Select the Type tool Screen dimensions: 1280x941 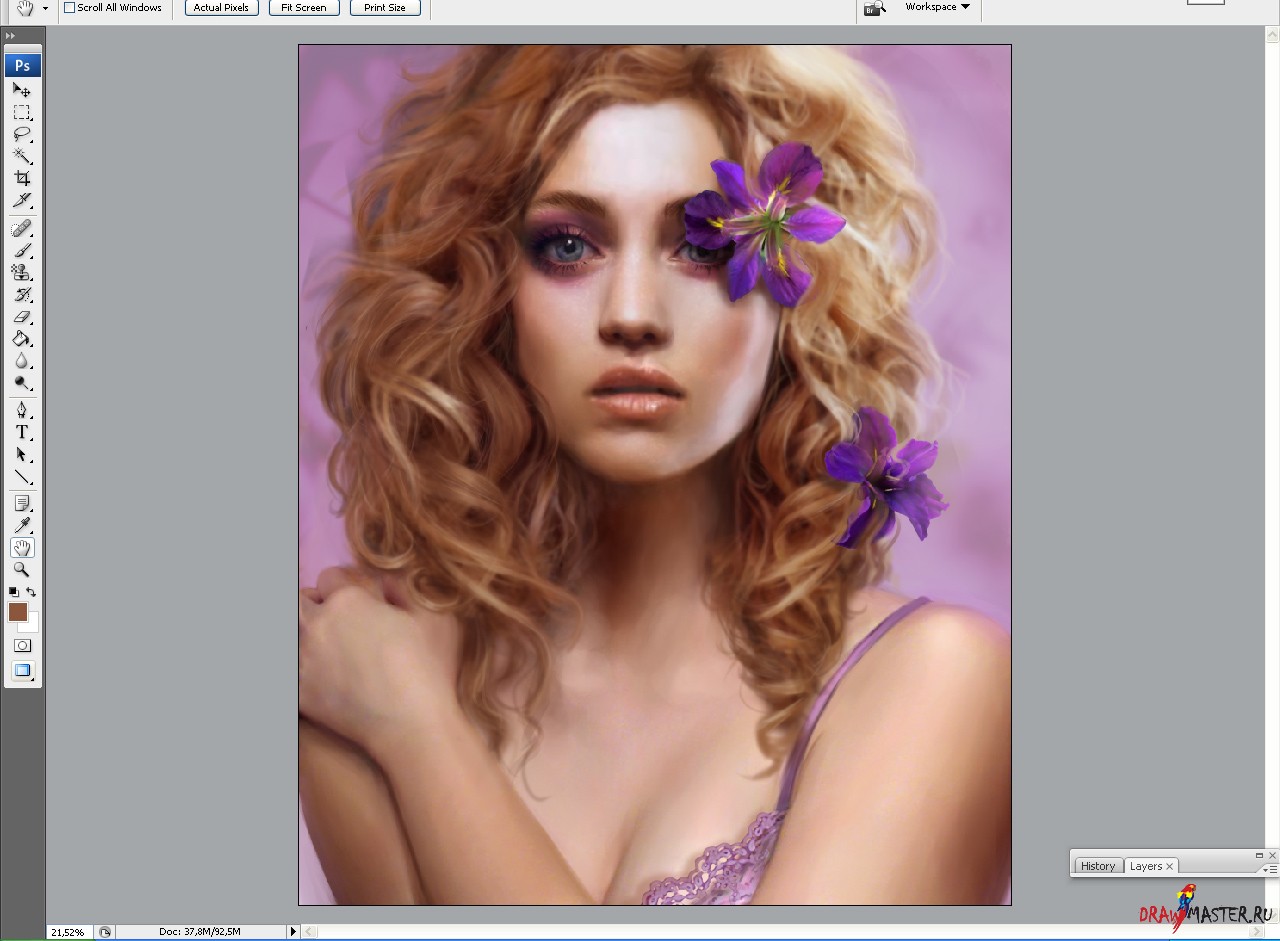click(21, 432)
